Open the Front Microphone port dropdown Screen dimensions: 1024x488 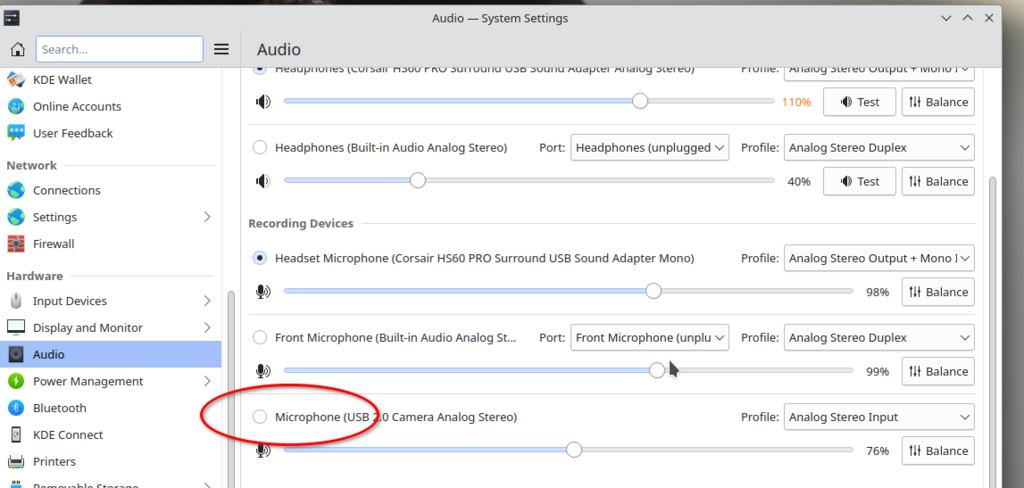[650, 338]
